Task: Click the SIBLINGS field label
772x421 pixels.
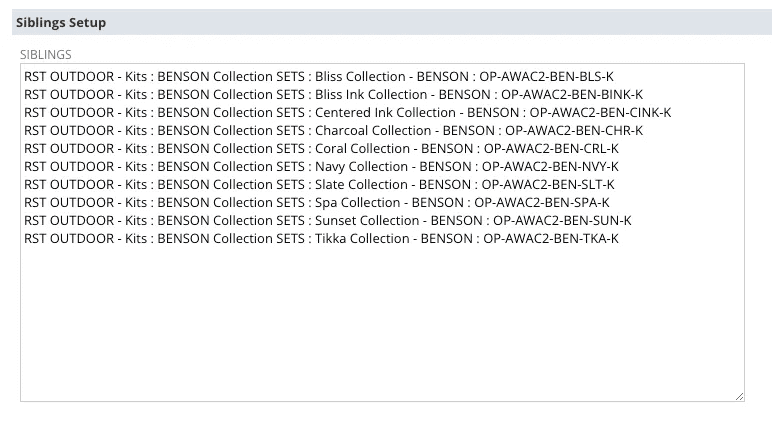Action: coord(46,55)
